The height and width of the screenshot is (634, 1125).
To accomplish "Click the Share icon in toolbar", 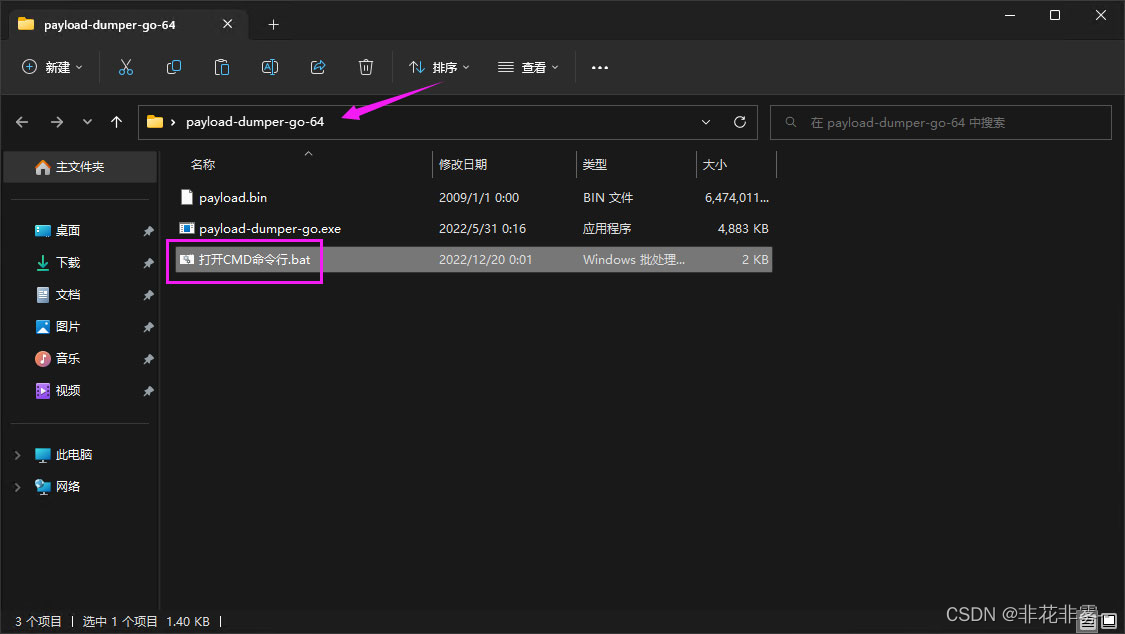I will tap(318, 67).
